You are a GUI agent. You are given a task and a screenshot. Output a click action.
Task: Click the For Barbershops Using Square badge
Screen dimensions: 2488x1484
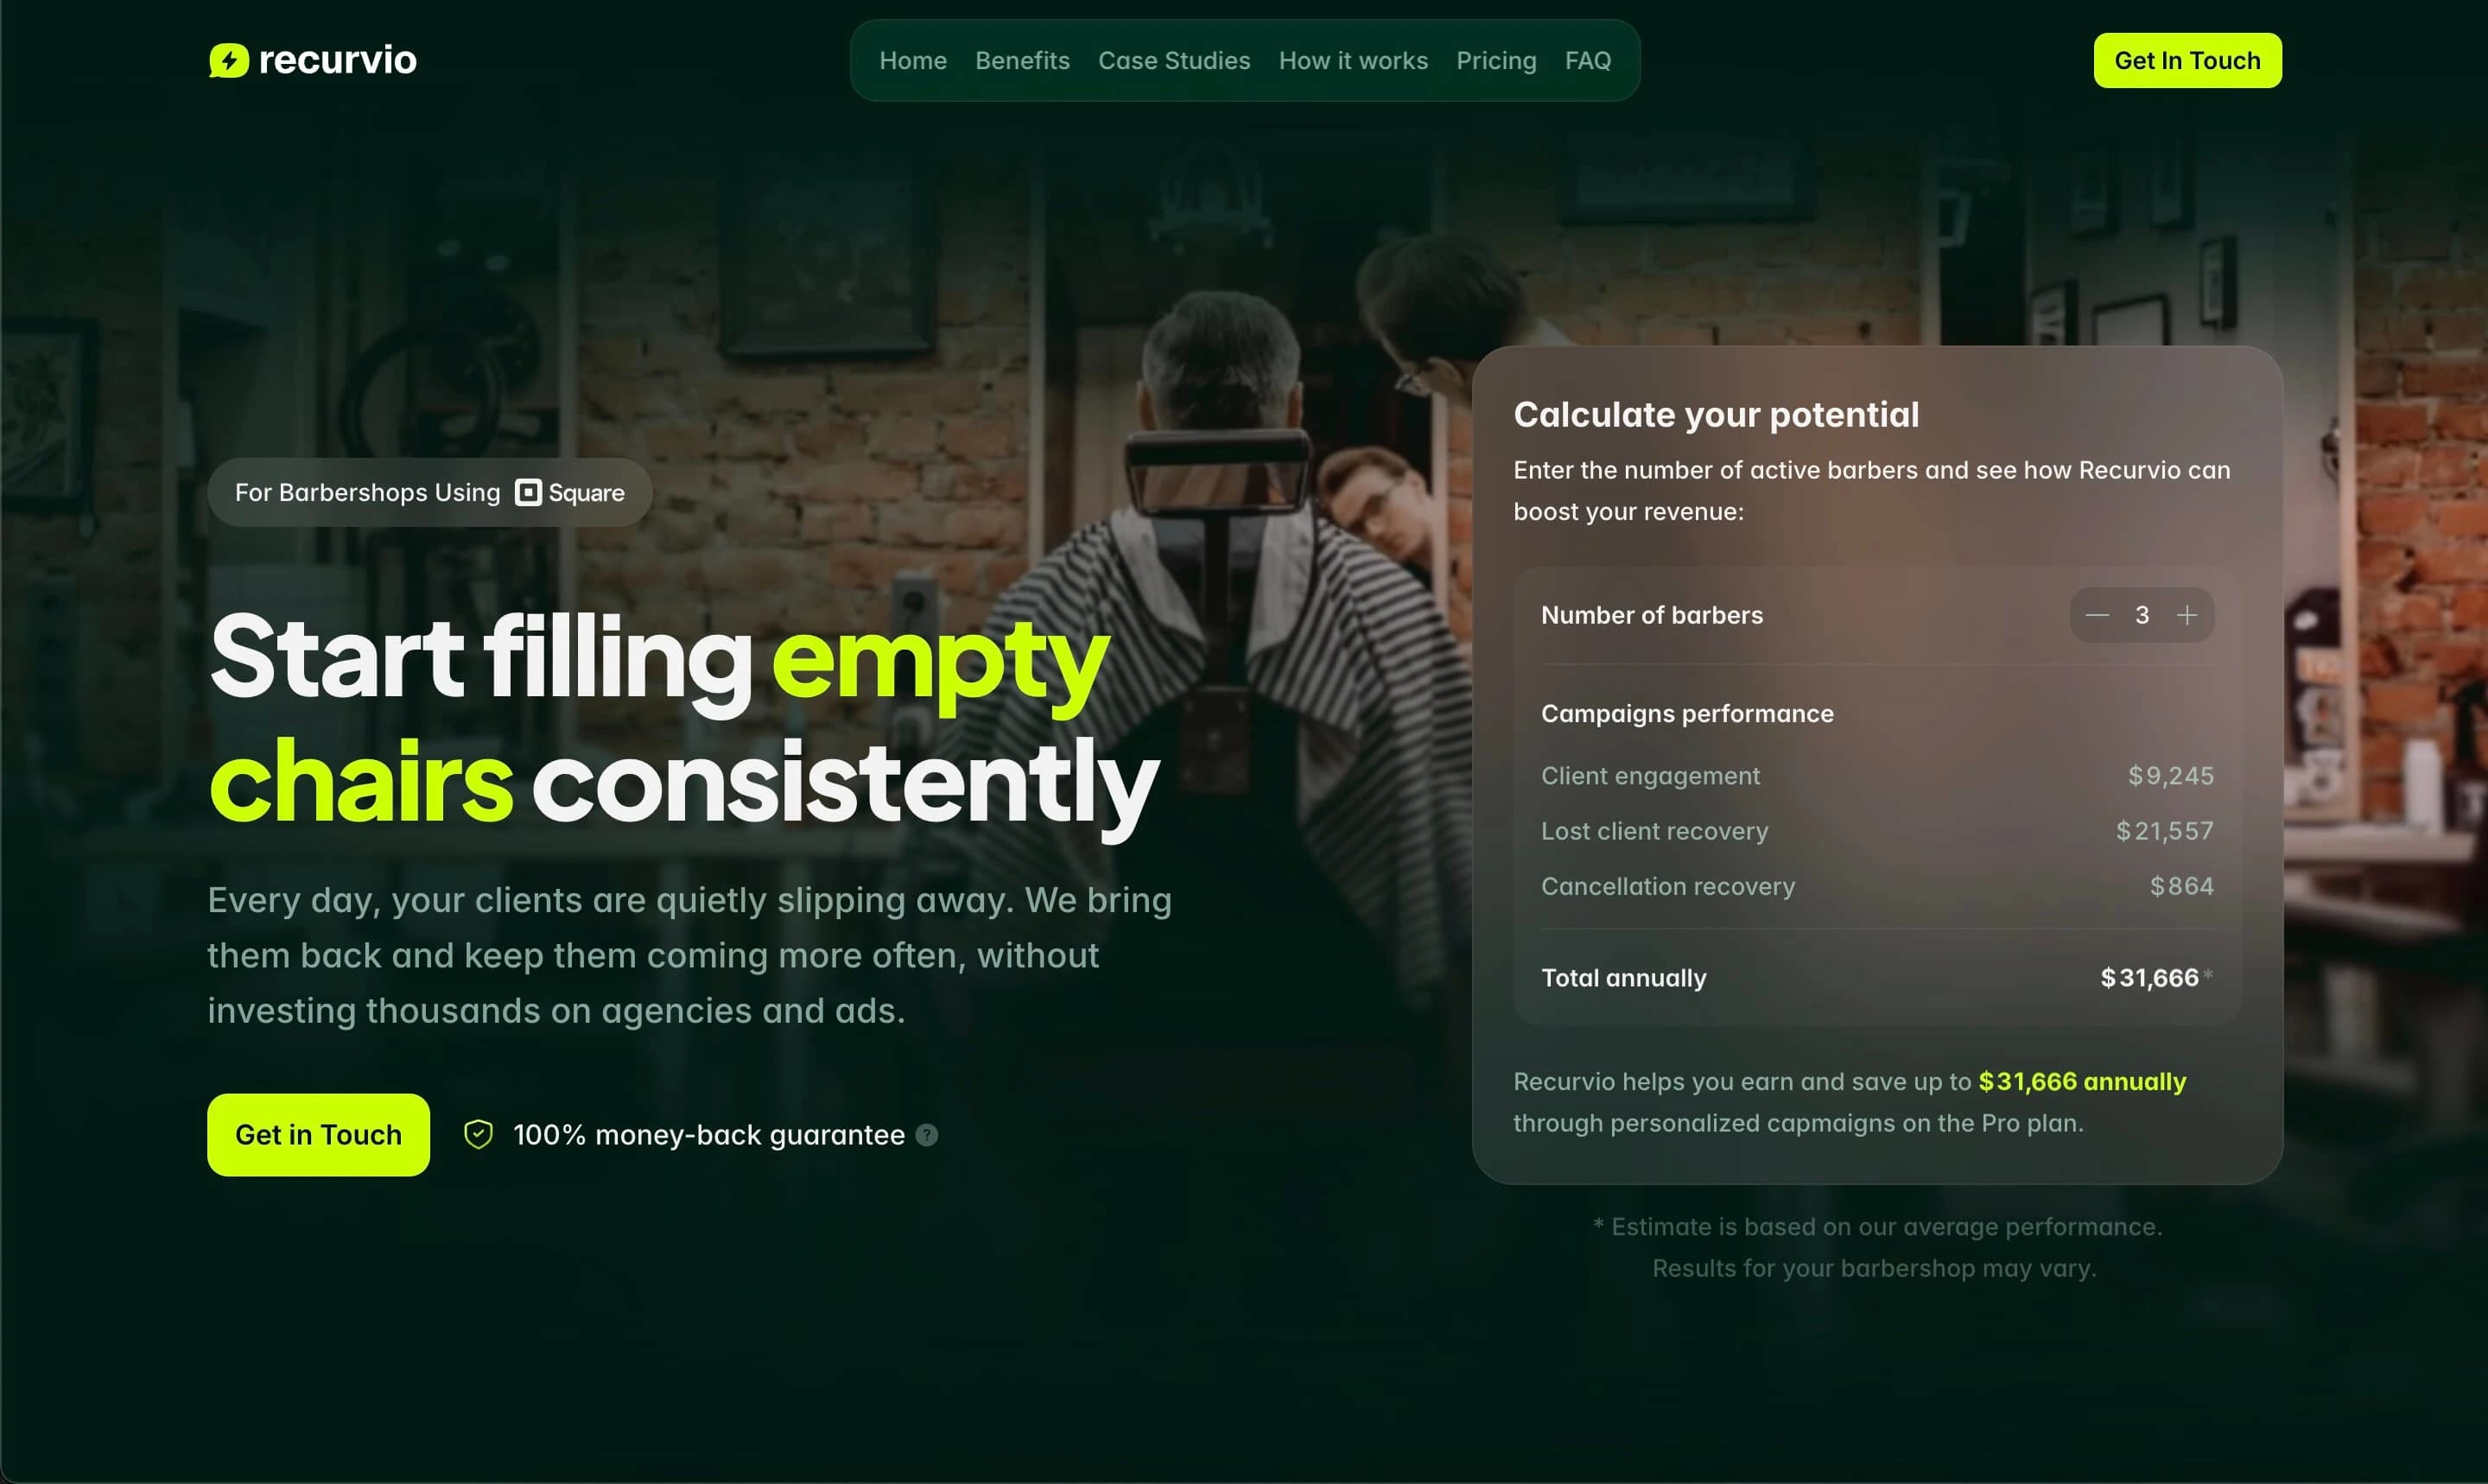(x=429, y=492)
